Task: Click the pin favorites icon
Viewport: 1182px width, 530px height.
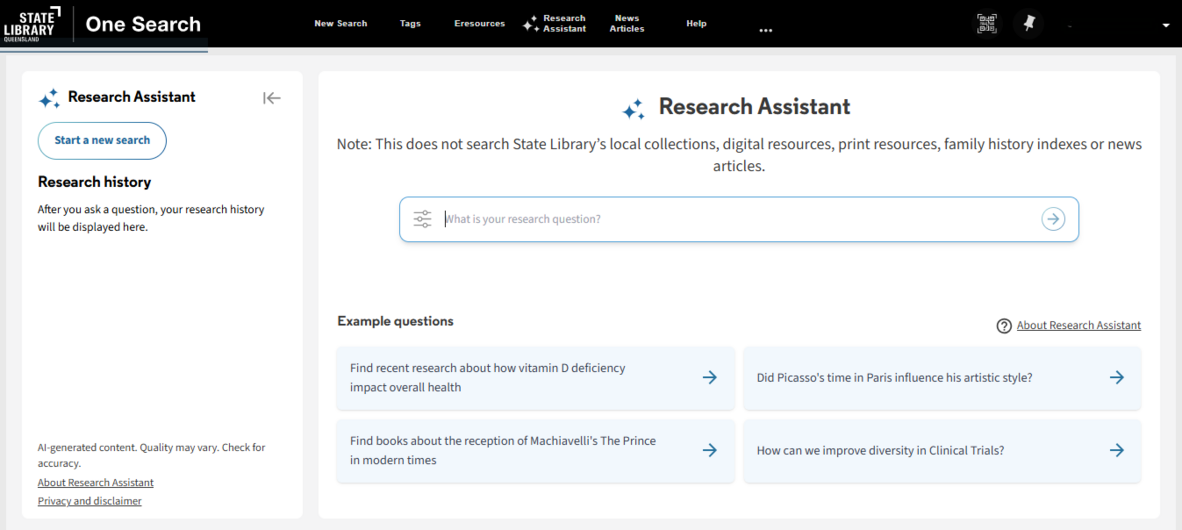Action: coord(1028,23)
